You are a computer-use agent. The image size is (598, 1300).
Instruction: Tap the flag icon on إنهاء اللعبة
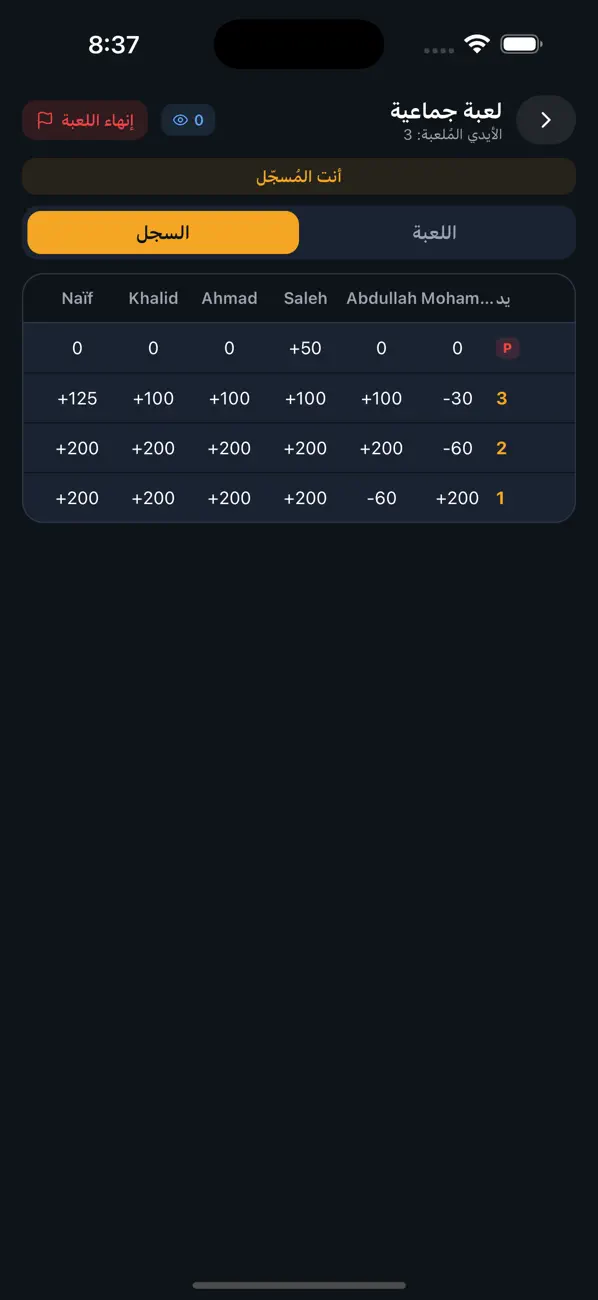tap(45, 120)
